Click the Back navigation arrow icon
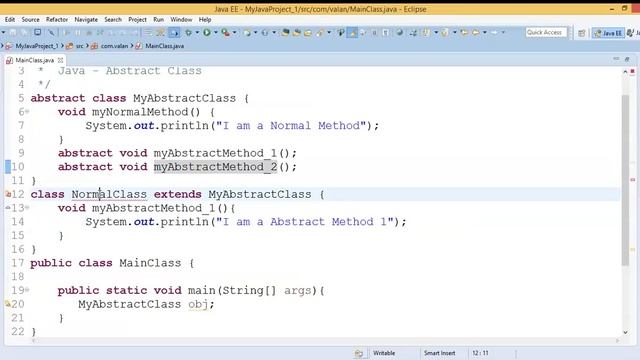Image resolution: width=640 pixels, height=360 pixels. click(x=476, y=32)
